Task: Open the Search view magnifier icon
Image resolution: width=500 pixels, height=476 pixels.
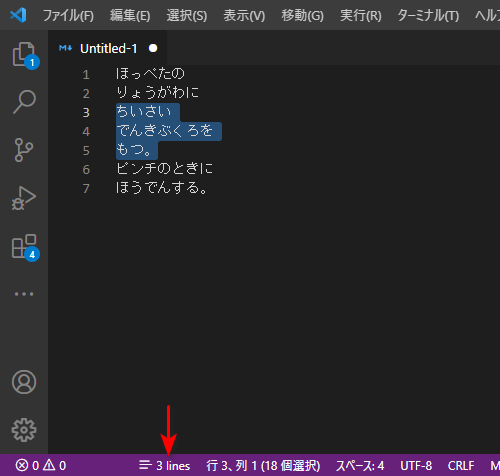Action: 24,102
